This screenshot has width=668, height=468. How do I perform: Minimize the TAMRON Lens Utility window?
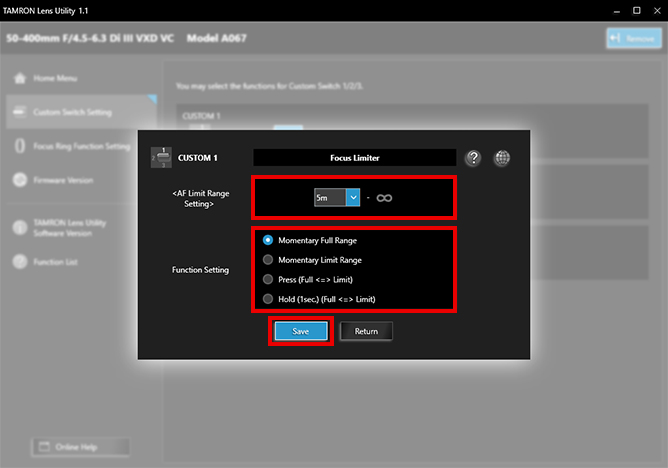pos(616,11)
